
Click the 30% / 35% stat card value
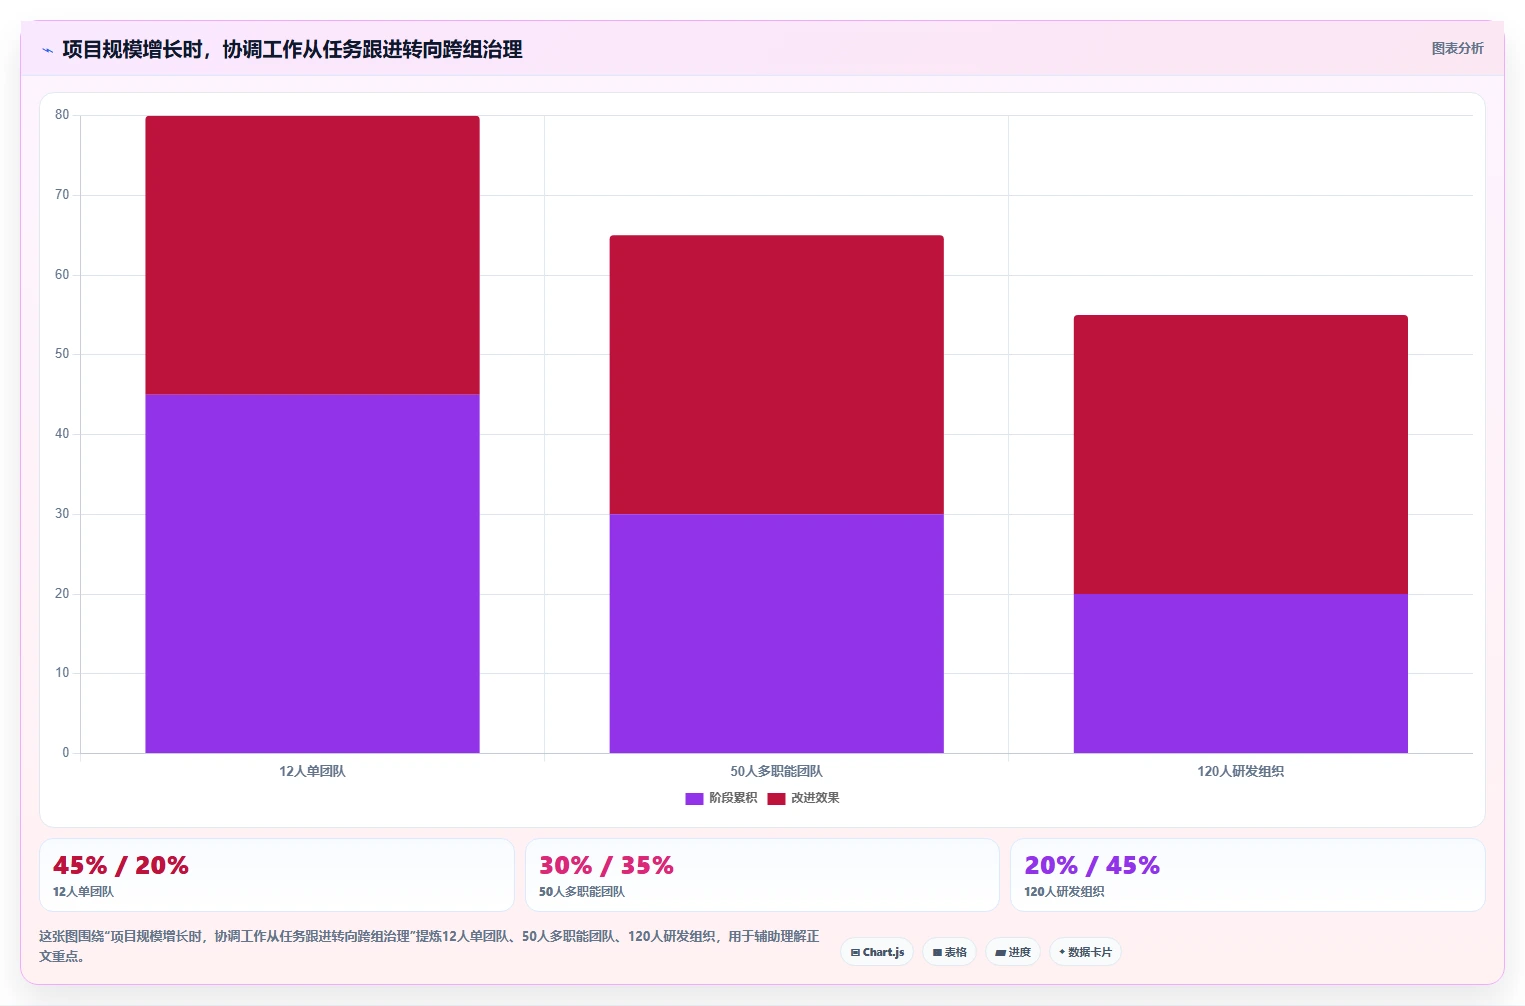pos(606,865)
